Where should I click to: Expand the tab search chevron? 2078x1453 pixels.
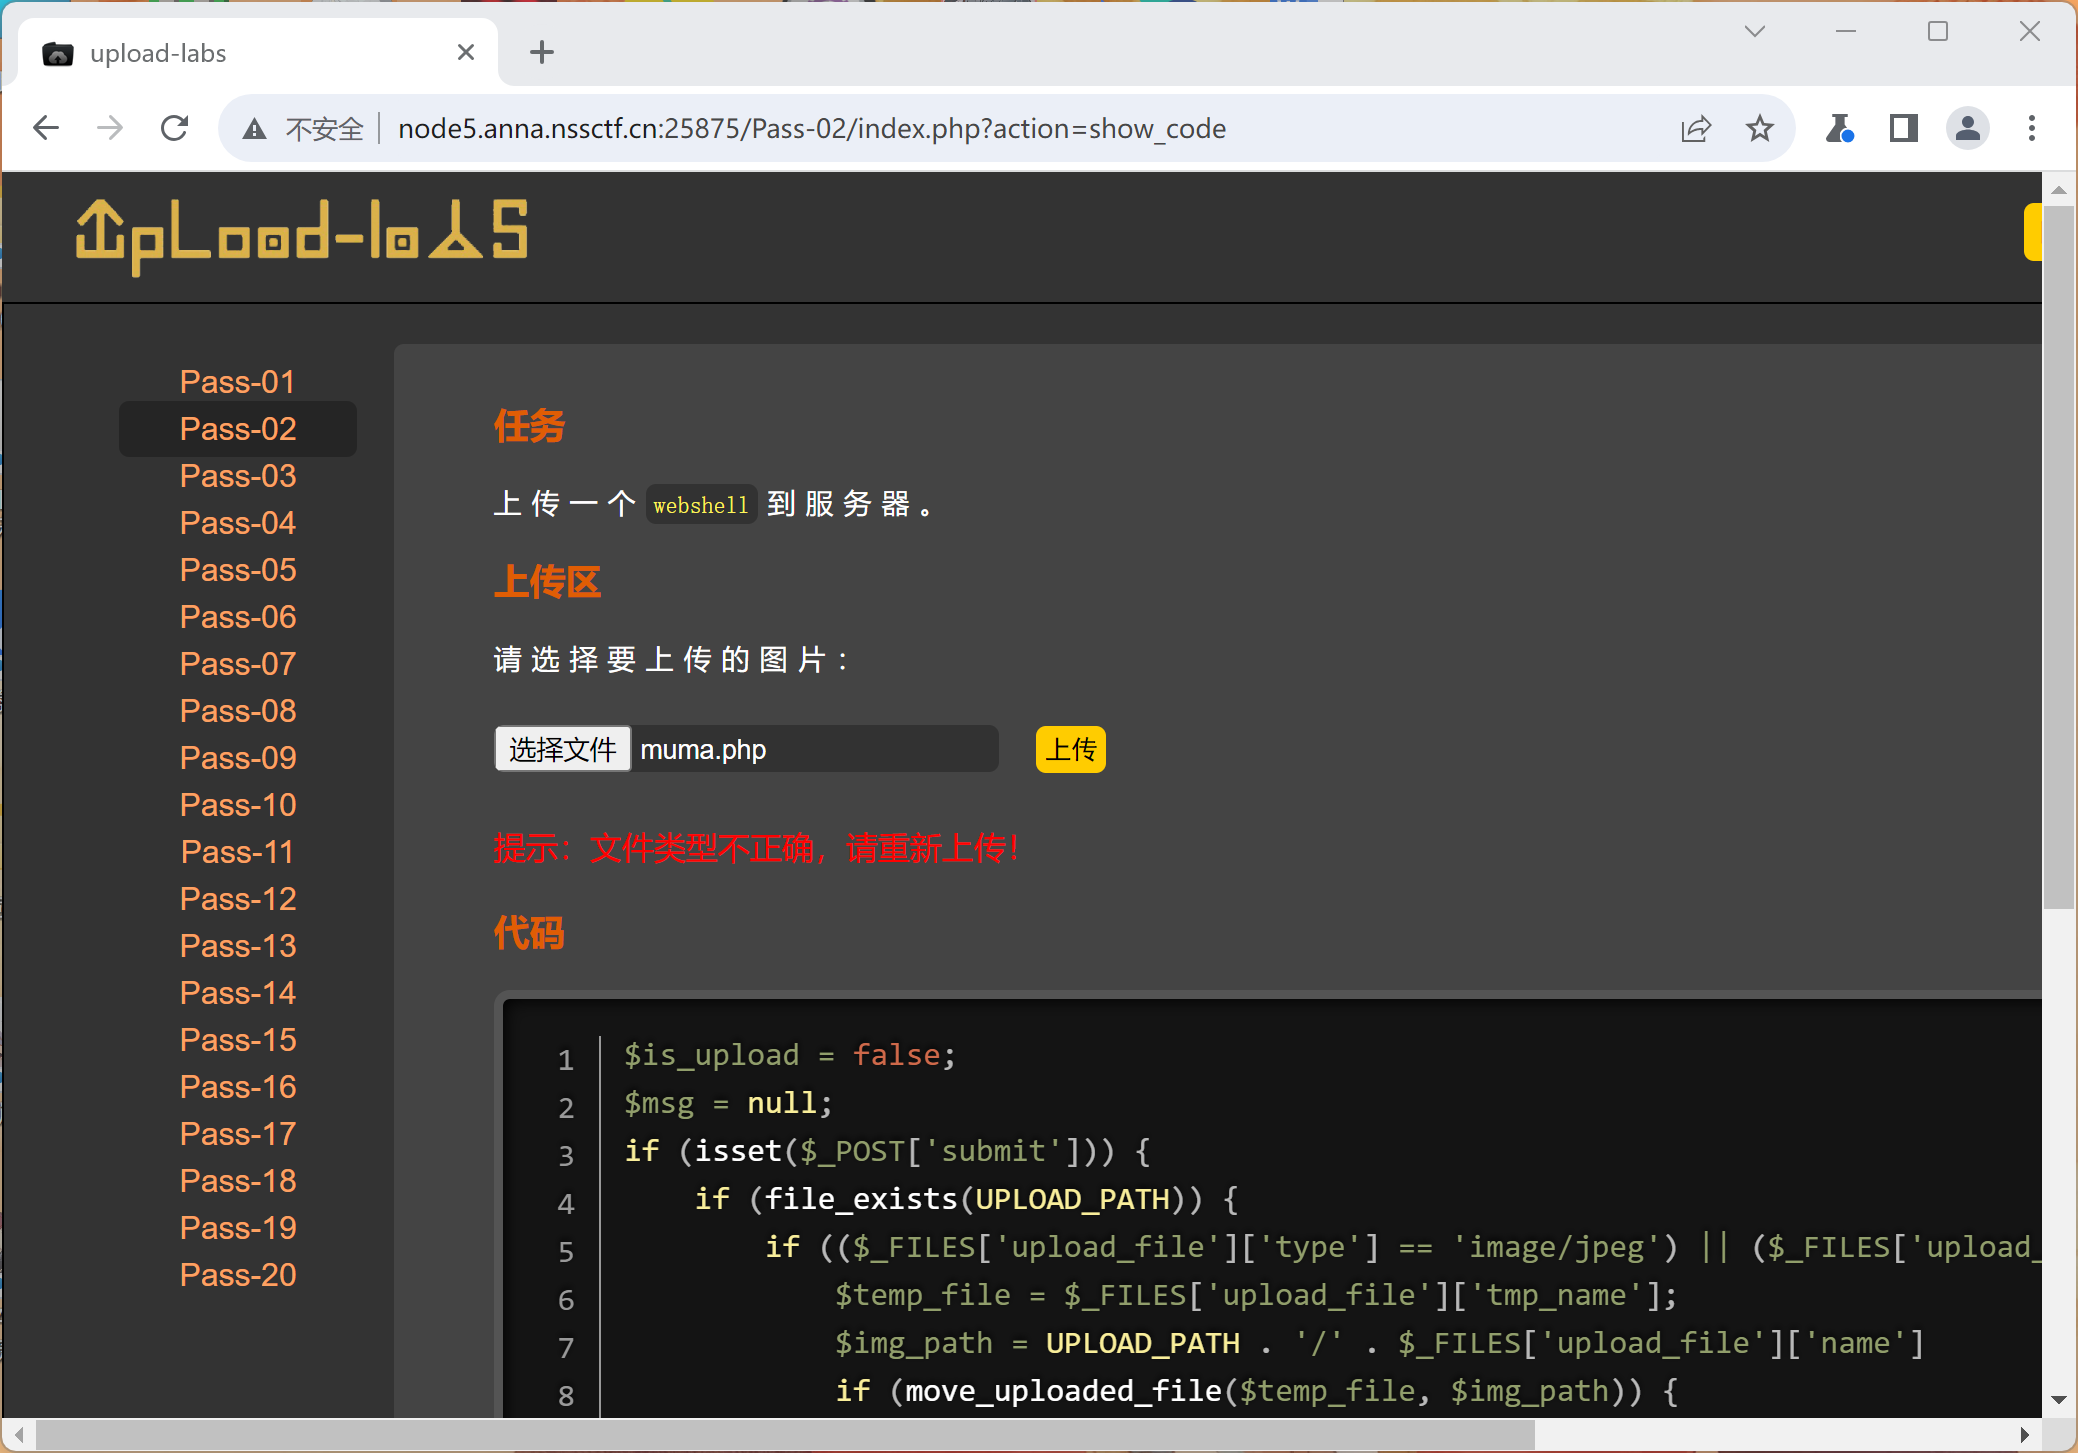tap(1754, 32)
